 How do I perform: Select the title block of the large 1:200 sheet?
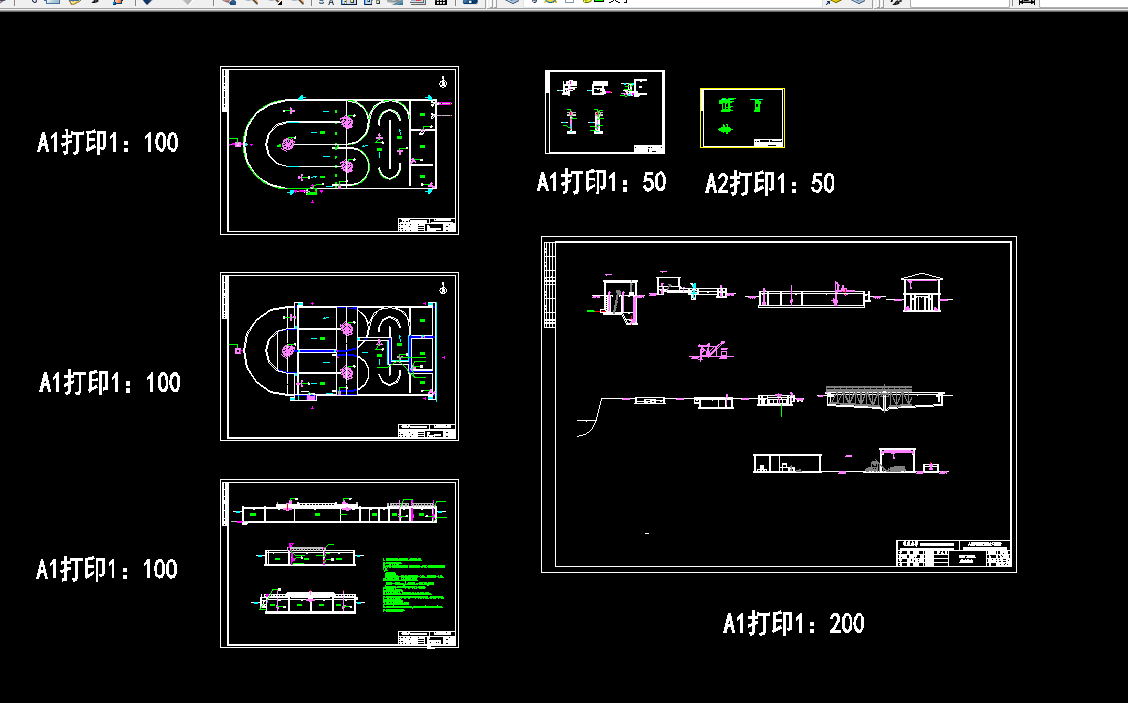tap(953, 553)
